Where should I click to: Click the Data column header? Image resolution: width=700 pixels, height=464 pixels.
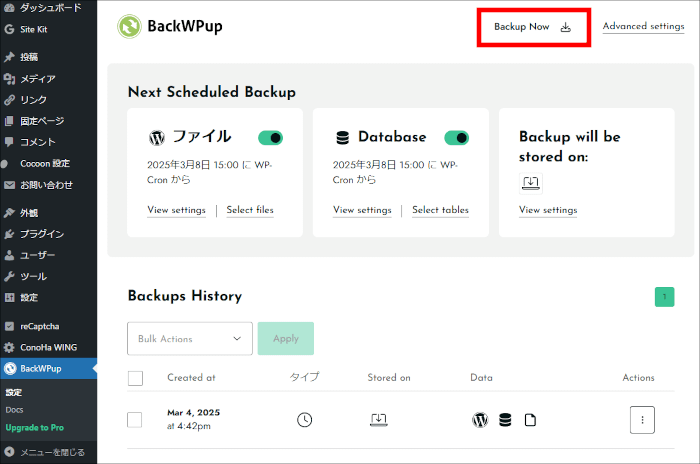click(x=481, y=378)
